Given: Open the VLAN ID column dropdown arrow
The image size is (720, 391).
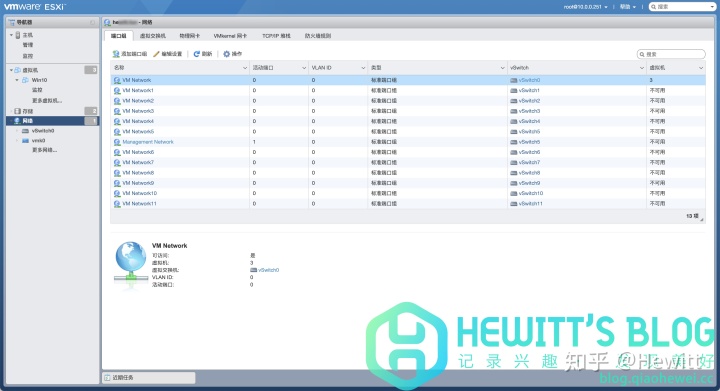Looking at the screenshot, I should coord(363,68).
